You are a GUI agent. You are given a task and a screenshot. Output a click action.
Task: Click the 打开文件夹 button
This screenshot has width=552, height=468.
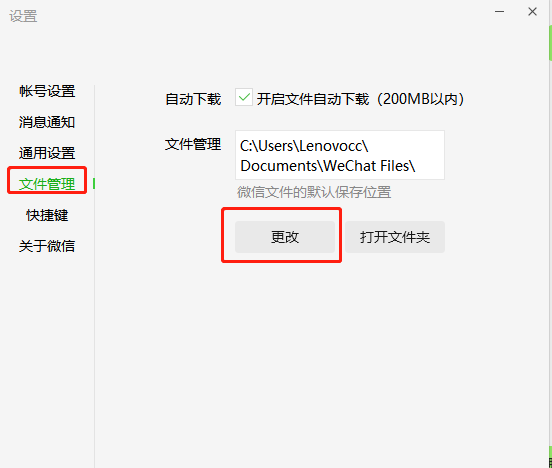395,237
